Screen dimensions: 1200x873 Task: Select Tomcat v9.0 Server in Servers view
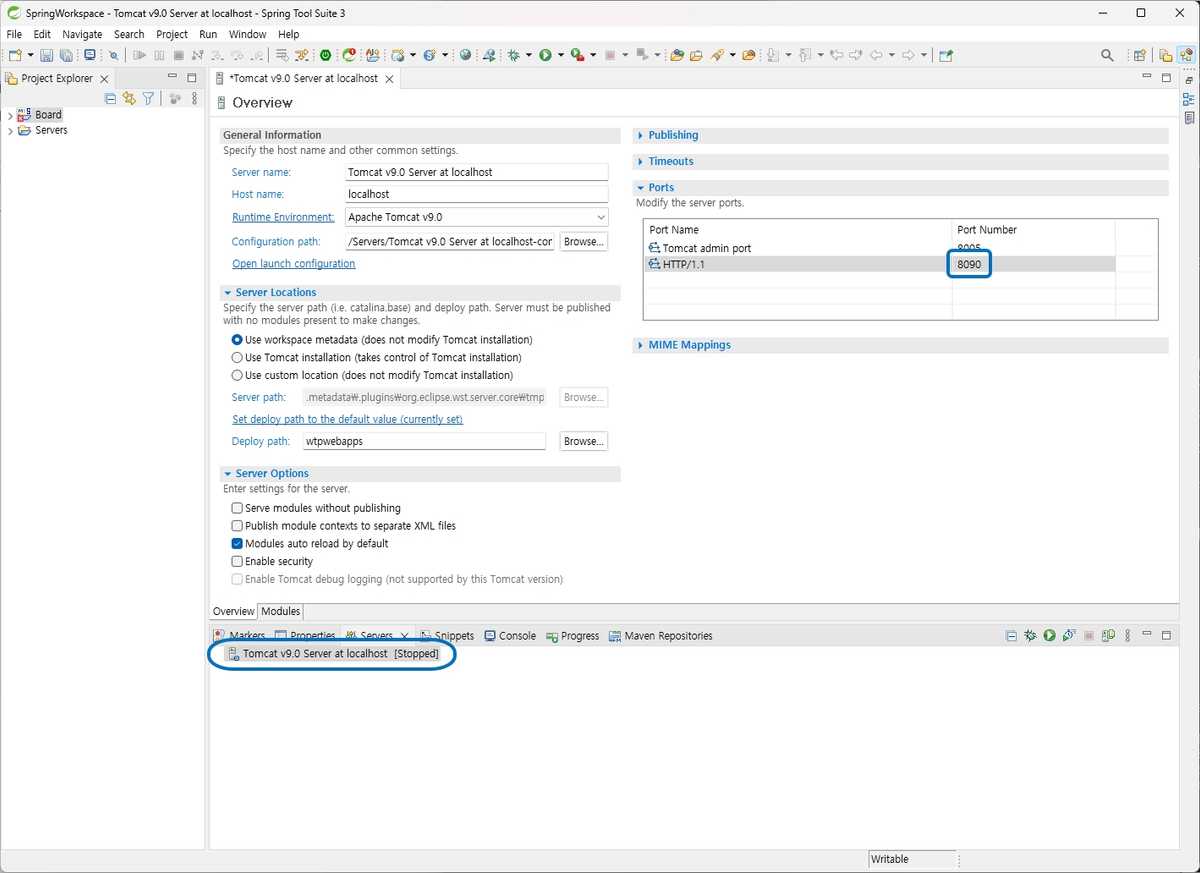pyautogui.click(x=333, y=654)
